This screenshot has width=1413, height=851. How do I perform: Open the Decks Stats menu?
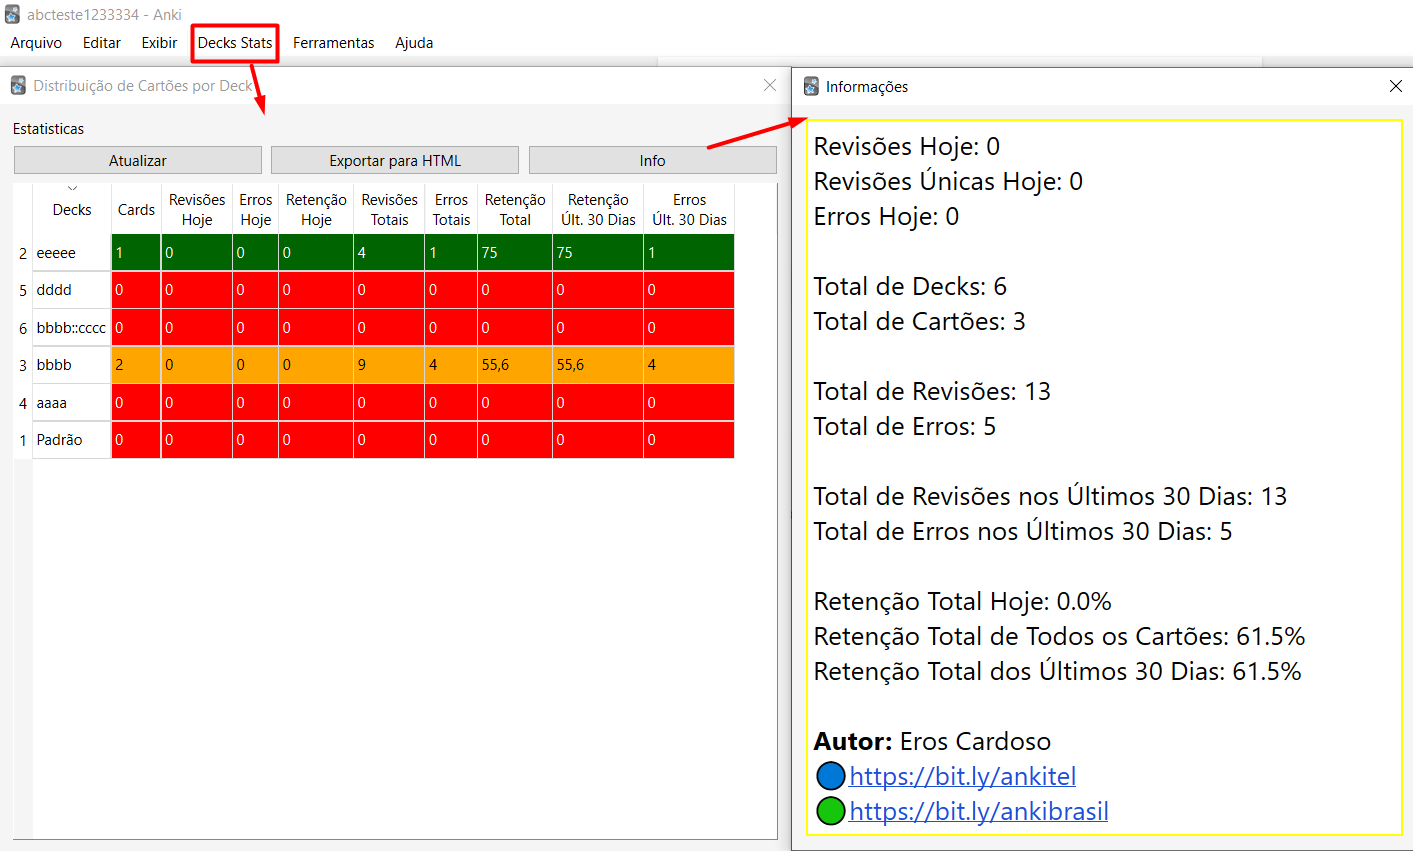coord(235,43)
